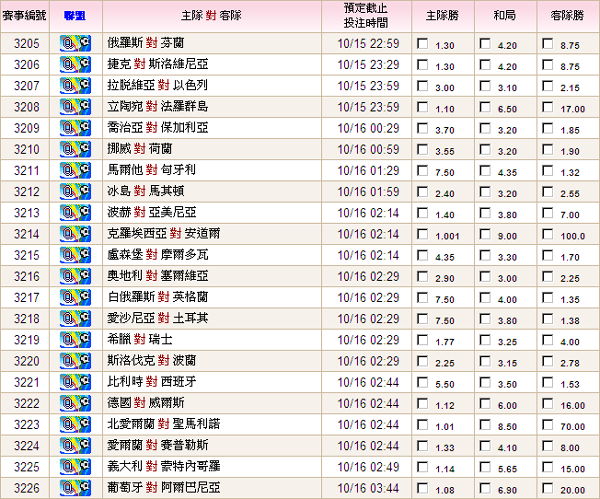Click the 和局 column header
600x499 pixels.
505,16
